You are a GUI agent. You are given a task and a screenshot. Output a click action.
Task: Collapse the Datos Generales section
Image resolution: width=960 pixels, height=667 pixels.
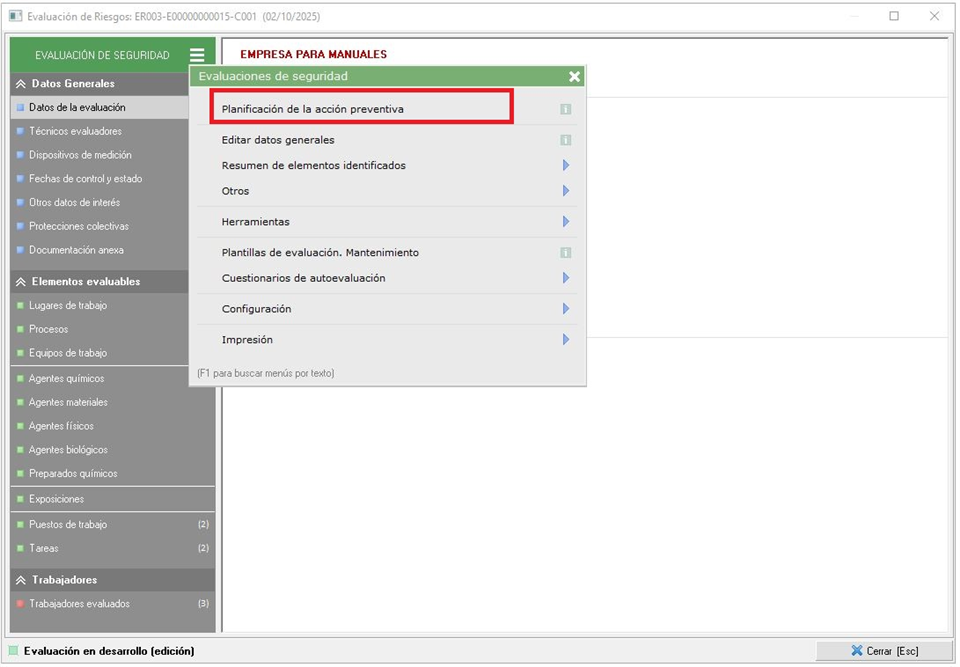tap(21, 84)
